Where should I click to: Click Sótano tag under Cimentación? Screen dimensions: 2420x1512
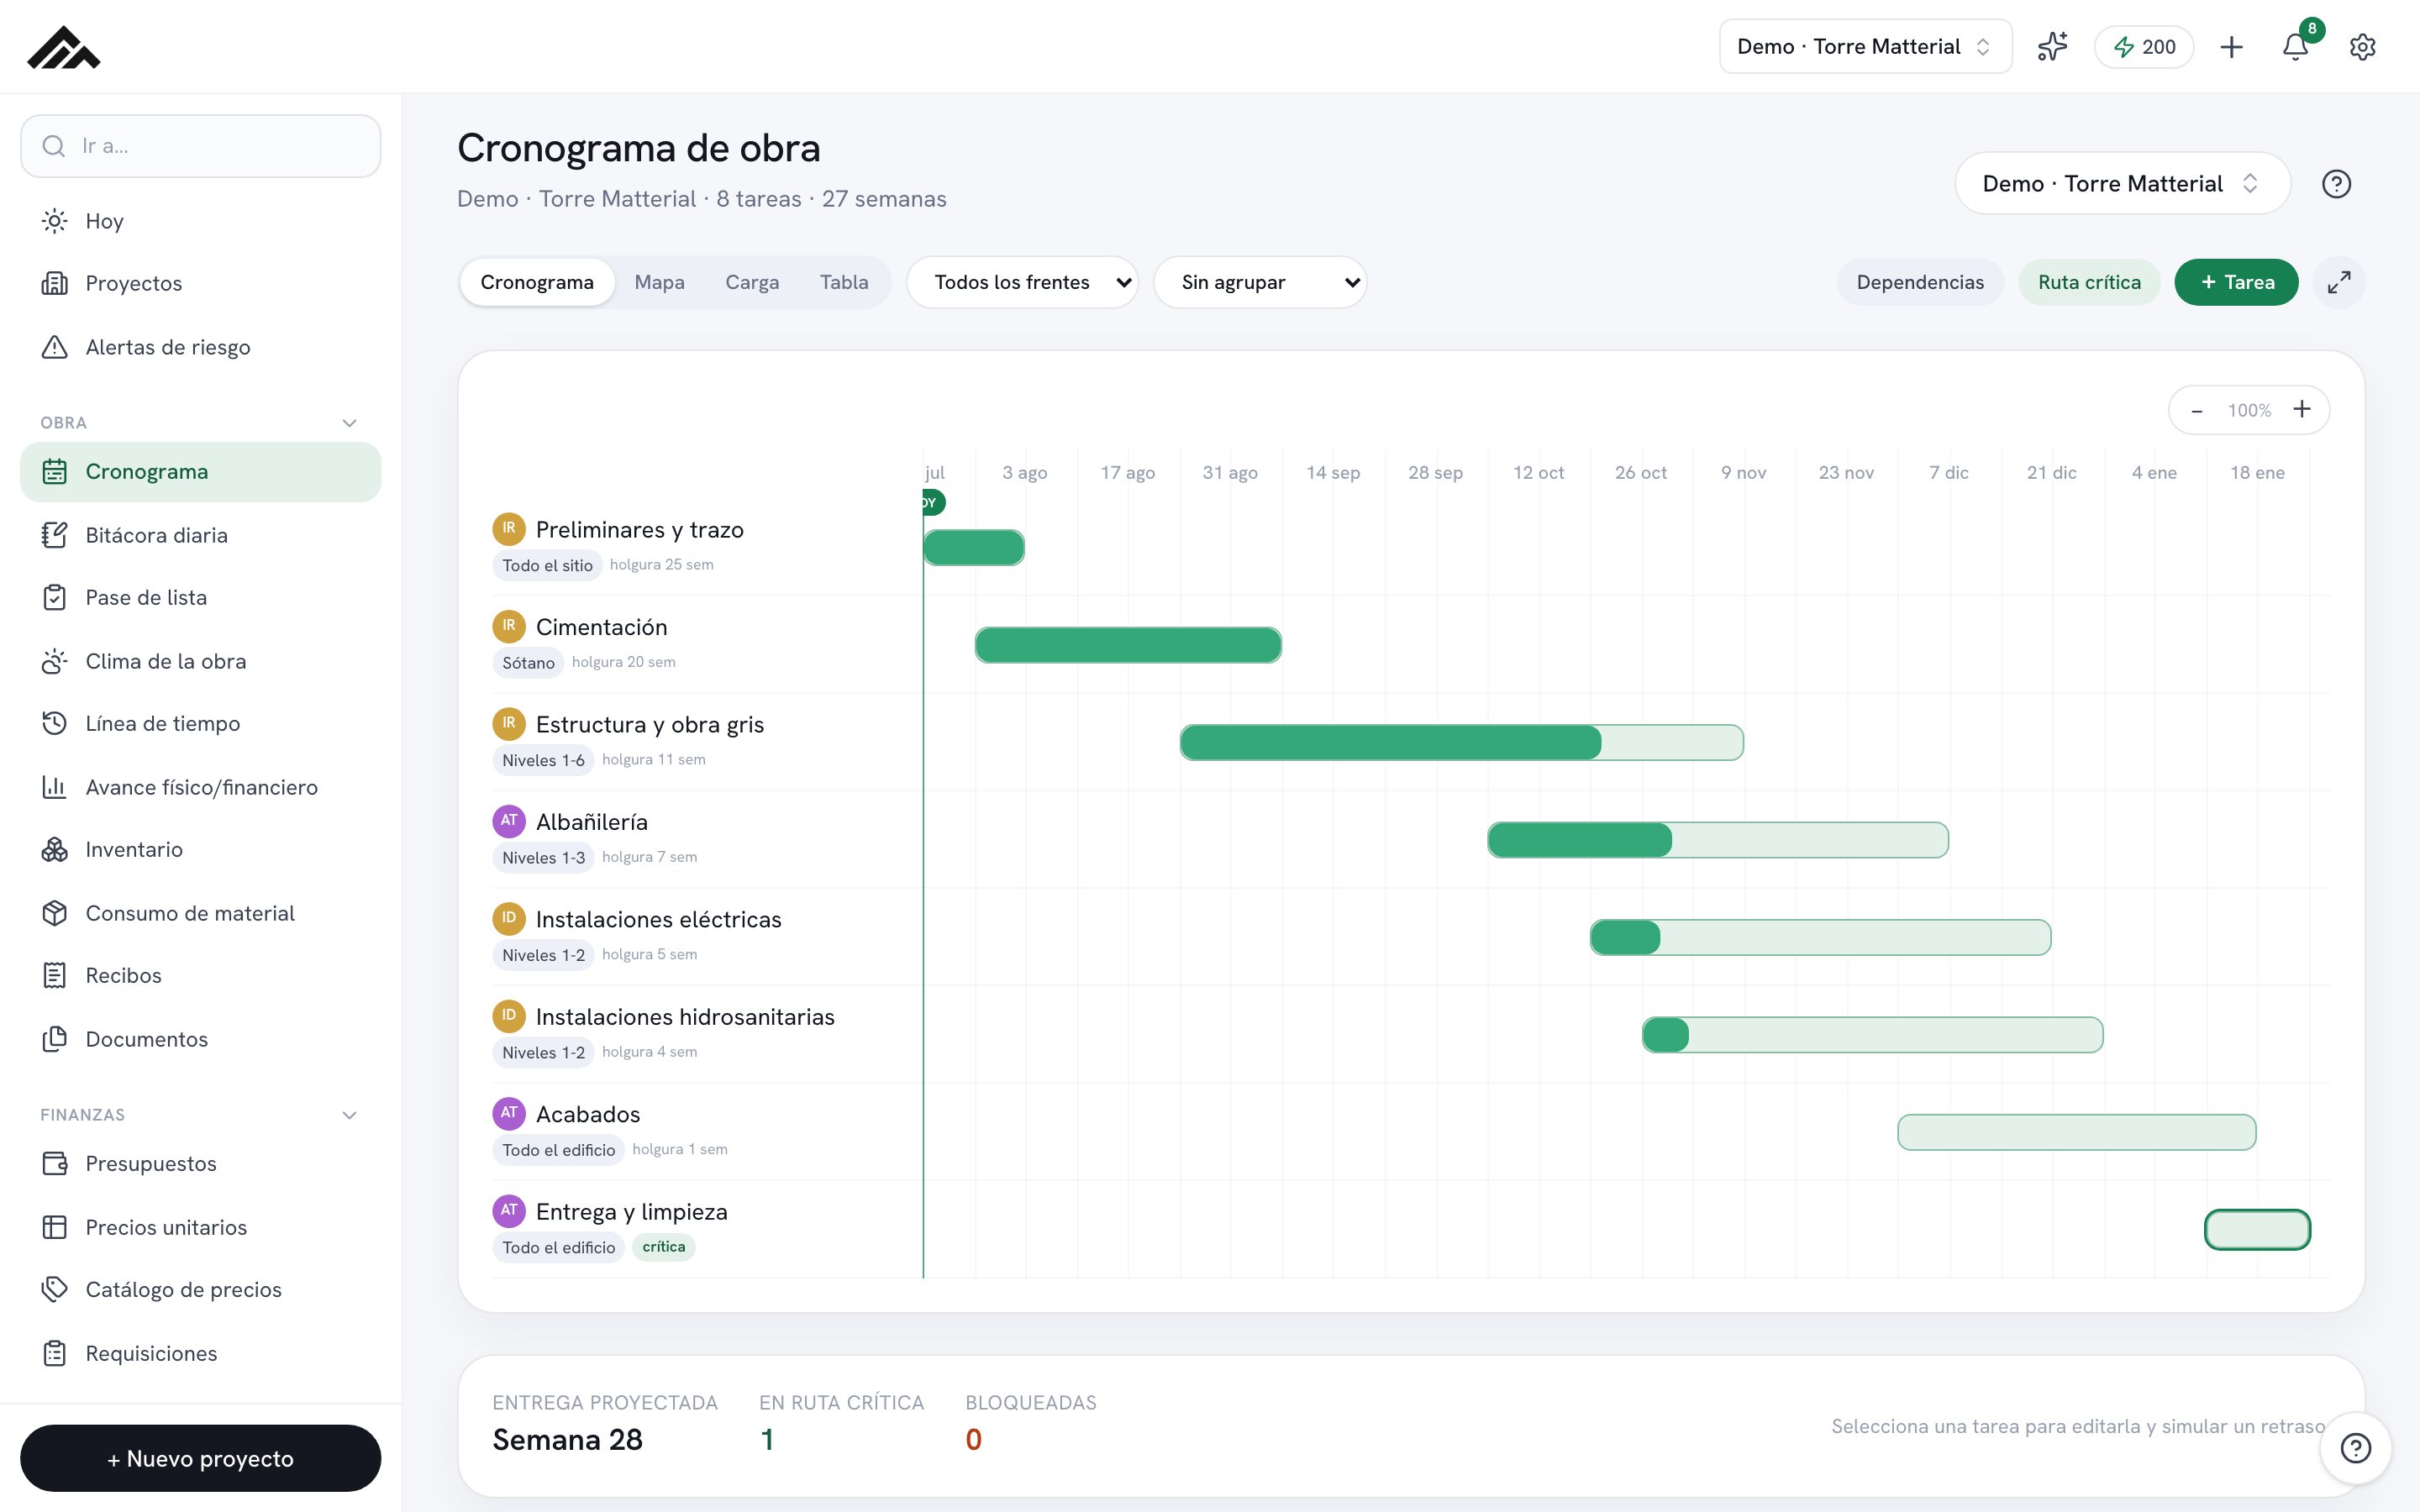[528, 662]
